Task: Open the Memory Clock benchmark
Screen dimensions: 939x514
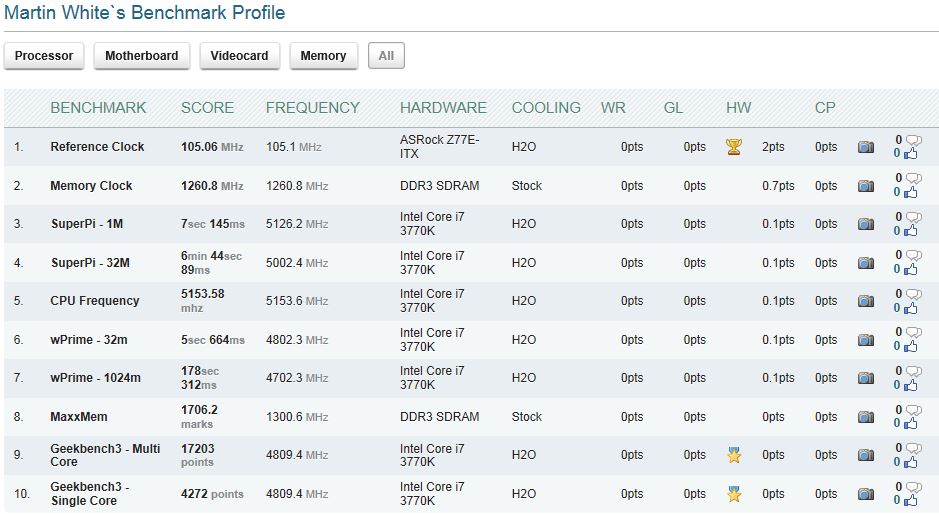Action: (91, 186)
